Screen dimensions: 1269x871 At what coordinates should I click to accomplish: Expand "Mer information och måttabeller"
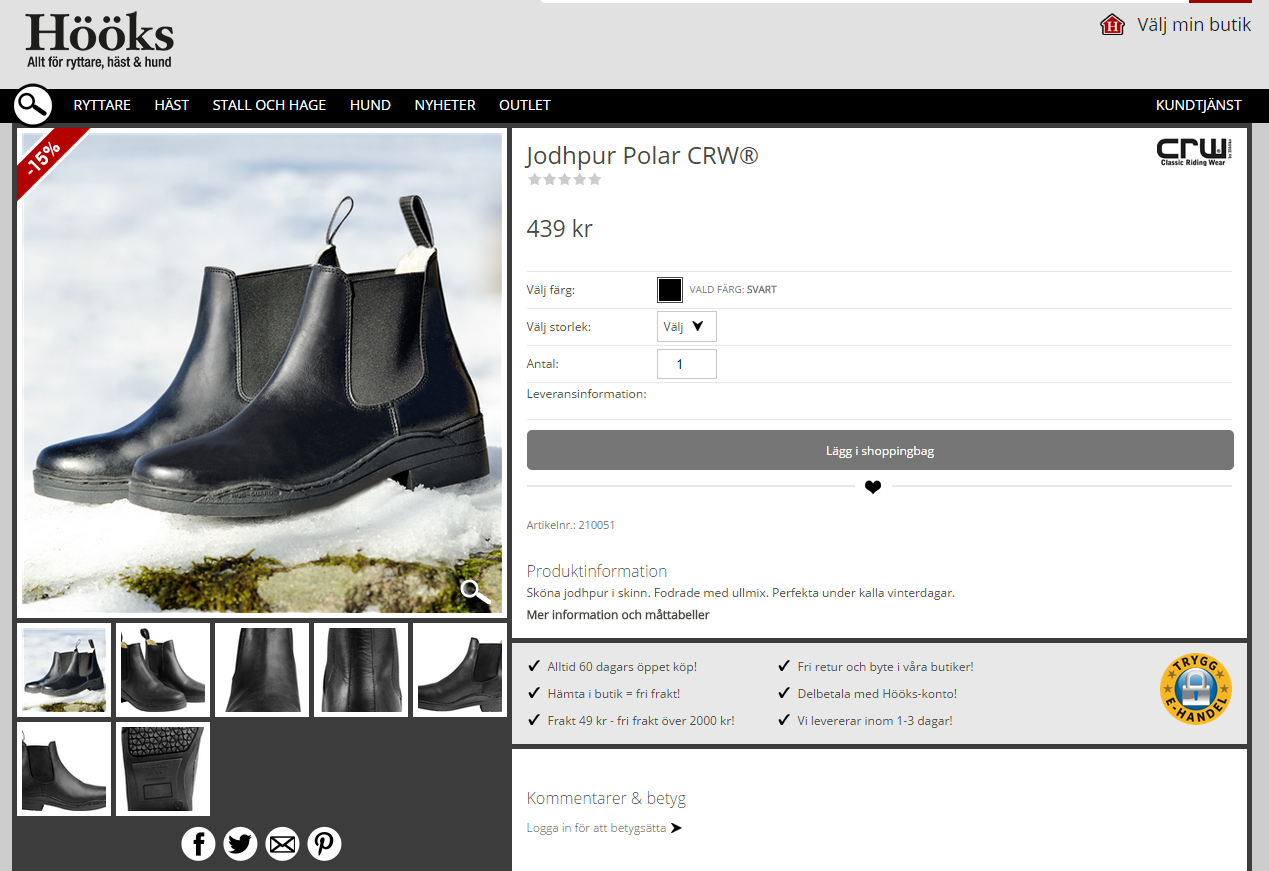618,615
